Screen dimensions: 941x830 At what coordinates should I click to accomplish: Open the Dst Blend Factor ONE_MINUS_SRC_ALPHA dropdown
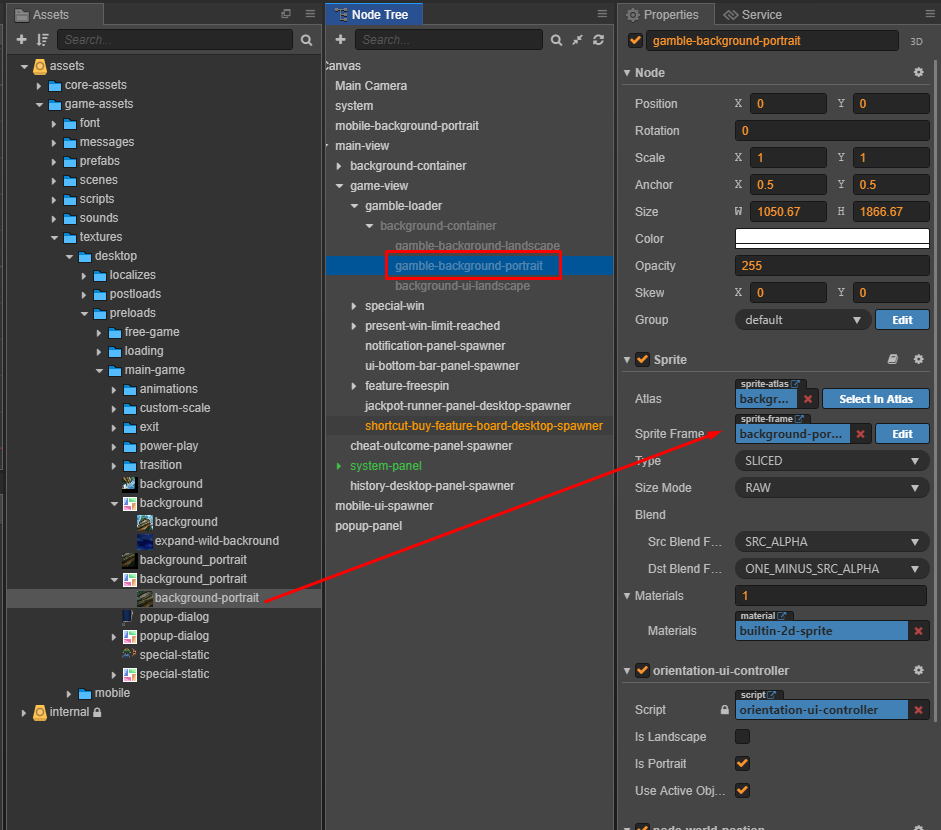832,569
